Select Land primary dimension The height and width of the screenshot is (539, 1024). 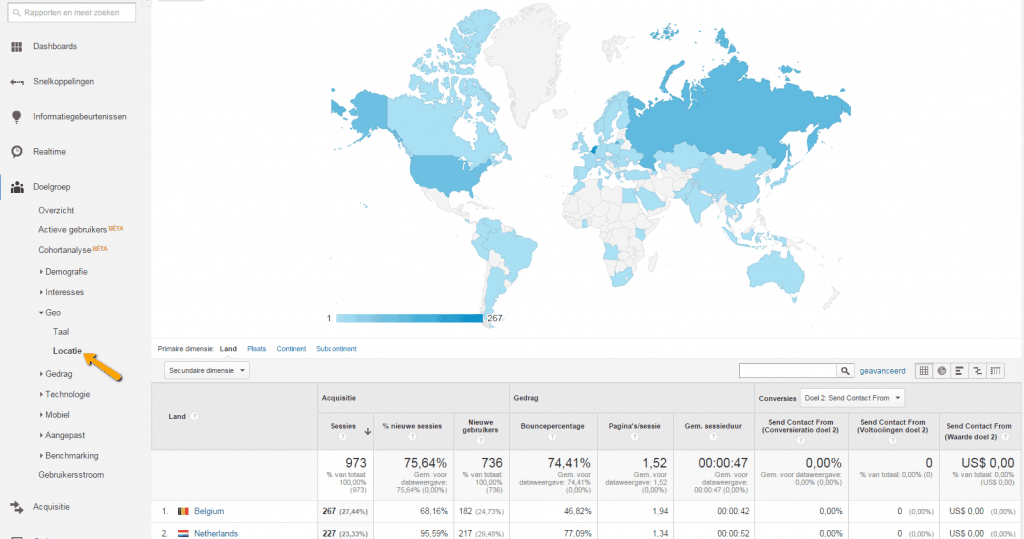228,349
